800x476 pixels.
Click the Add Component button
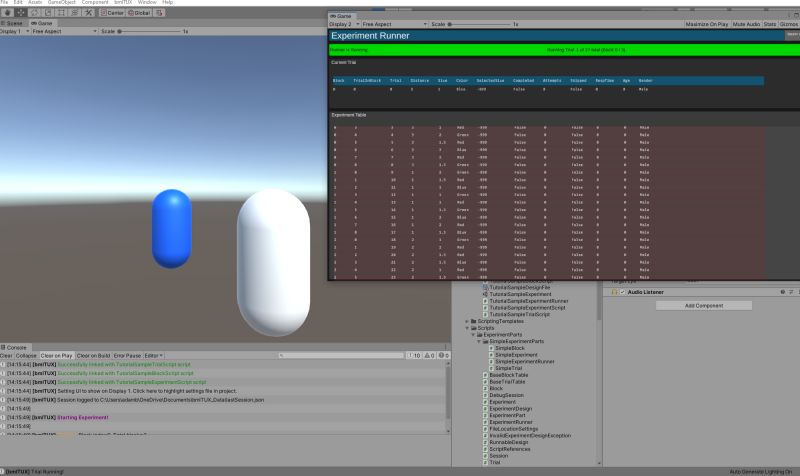[x=704, y=306]
